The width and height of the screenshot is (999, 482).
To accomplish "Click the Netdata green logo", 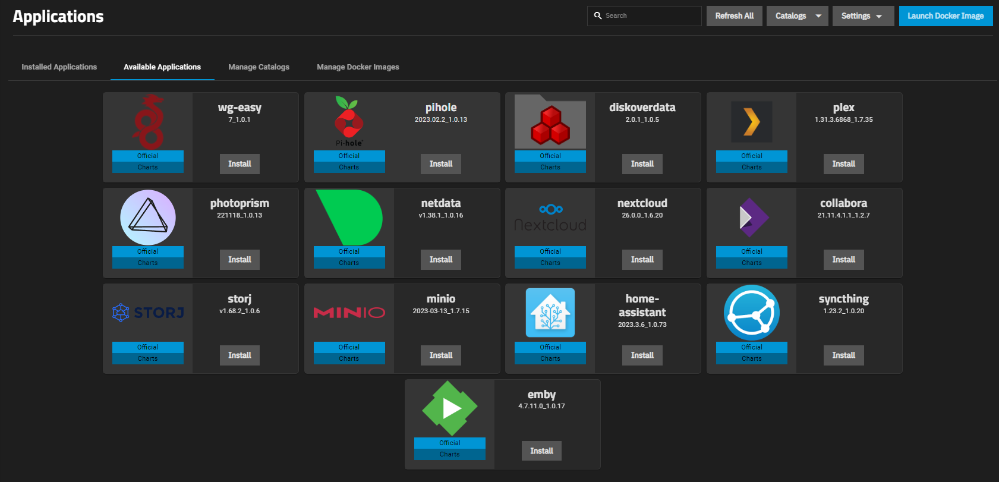I will (349, 216).
